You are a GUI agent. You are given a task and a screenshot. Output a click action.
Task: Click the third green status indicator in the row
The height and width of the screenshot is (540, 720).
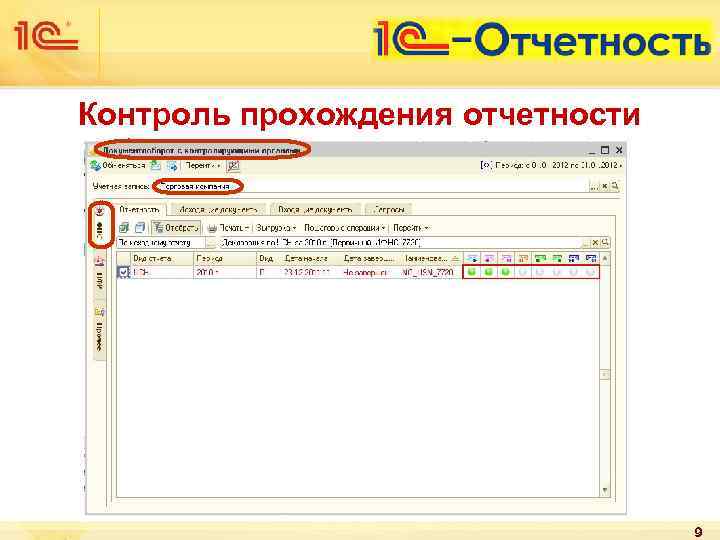tap(506, 272)
